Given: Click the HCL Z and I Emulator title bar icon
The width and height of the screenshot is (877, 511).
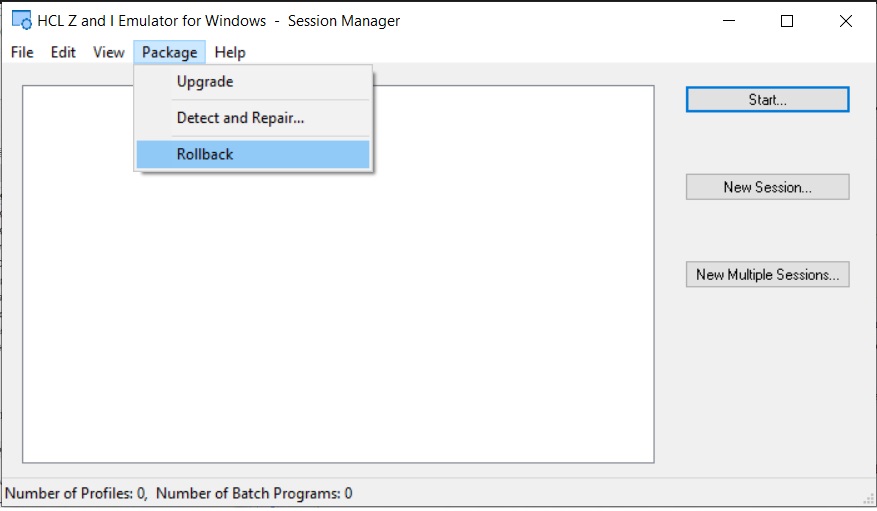Looking at the screenshot, I should point(20,21).
